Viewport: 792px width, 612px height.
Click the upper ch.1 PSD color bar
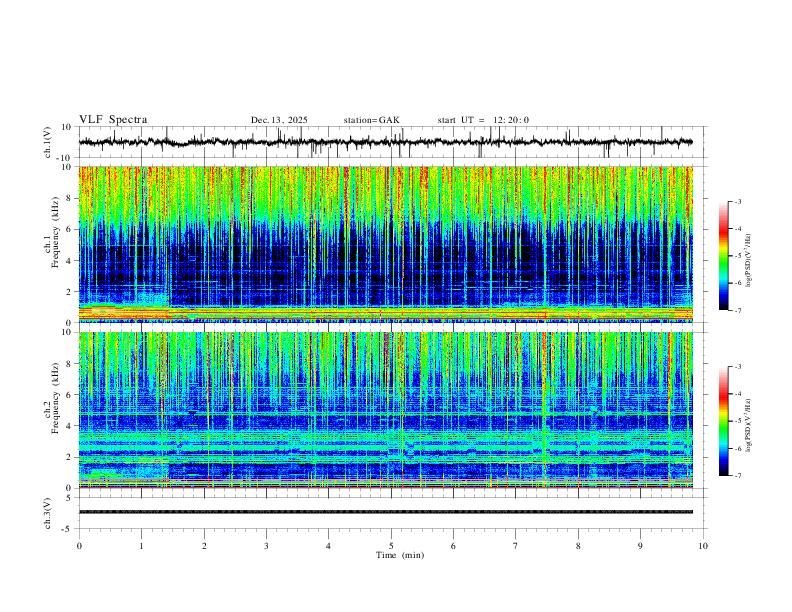[x=724, y=256]
